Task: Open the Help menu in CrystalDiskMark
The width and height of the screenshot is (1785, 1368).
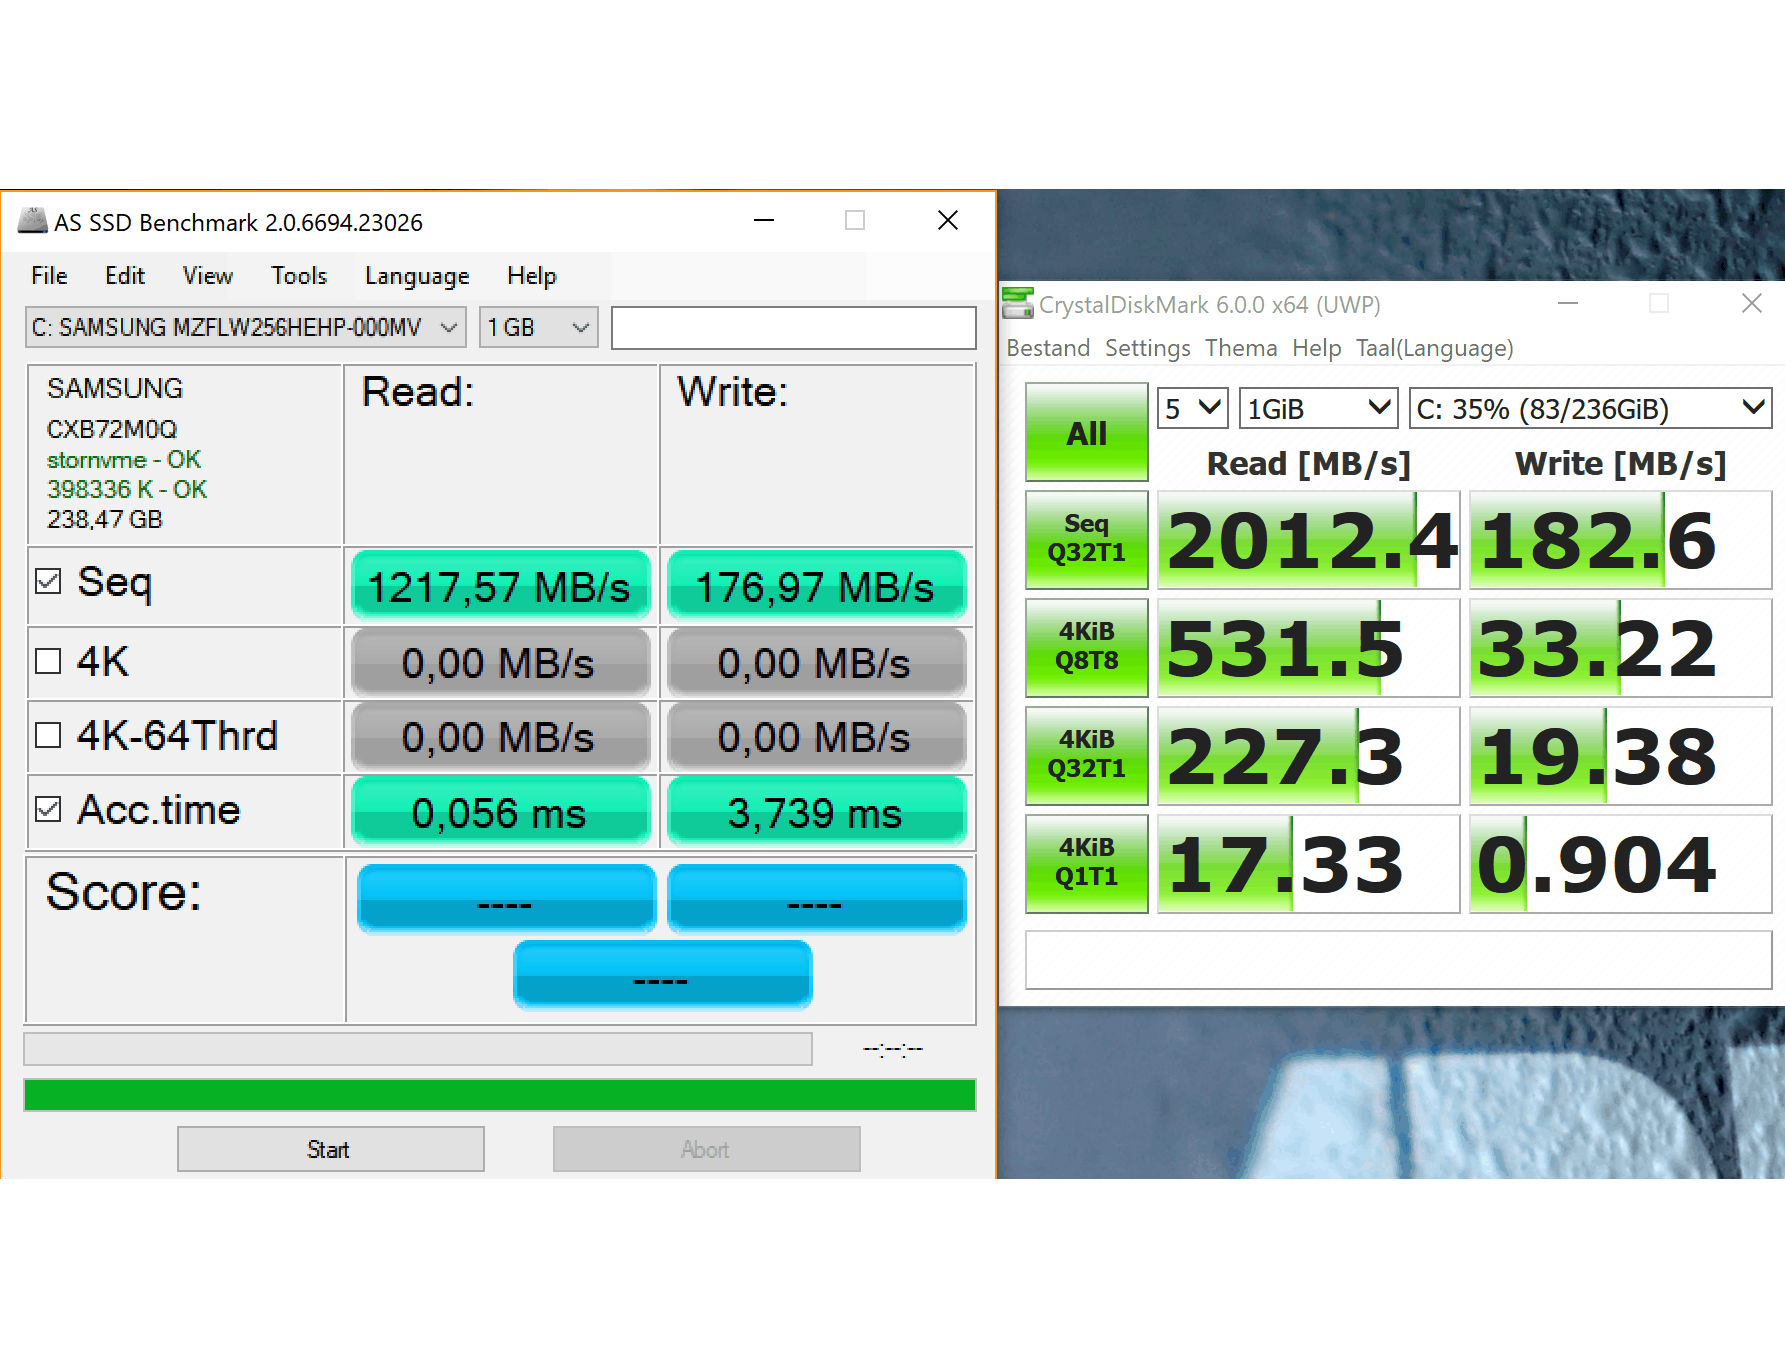Action: tap(1316, 348)
